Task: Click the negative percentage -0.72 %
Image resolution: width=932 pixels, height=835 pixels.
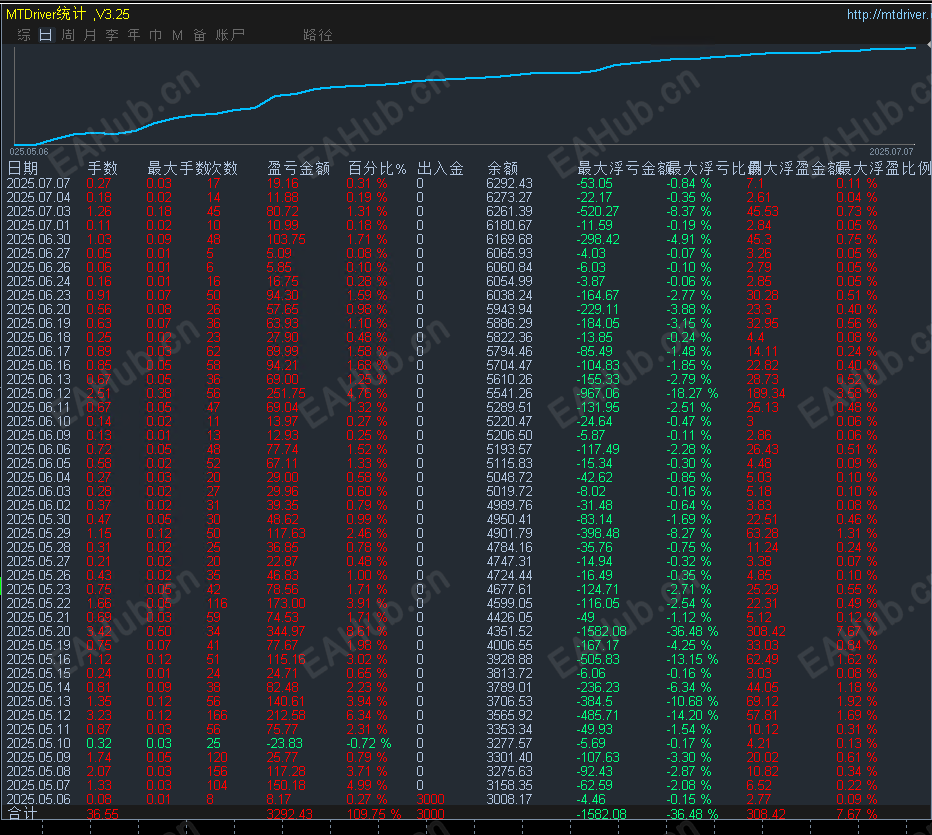Action: tap(369, 743)
